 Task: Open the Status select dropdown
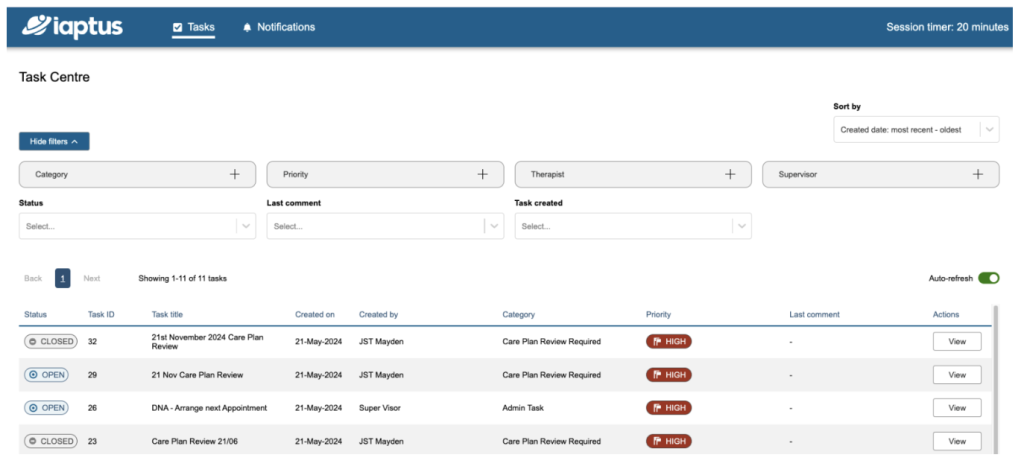(x=137, y=227)
